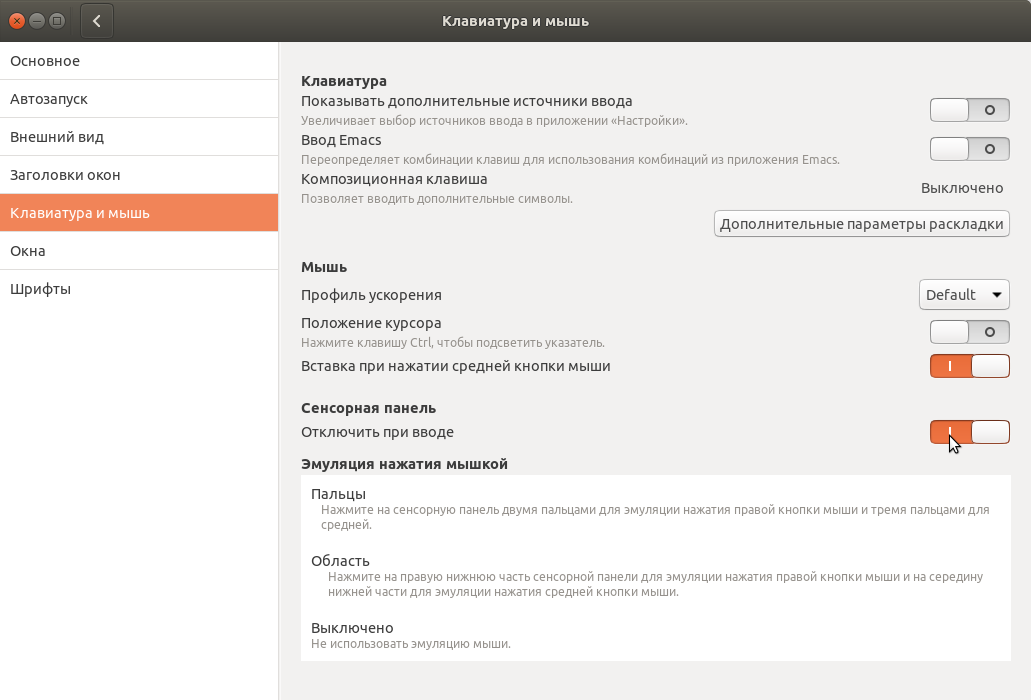Go to Внешний вид section
The height and width of the screenshot is (700, 1031).
(x=139, y=137)
